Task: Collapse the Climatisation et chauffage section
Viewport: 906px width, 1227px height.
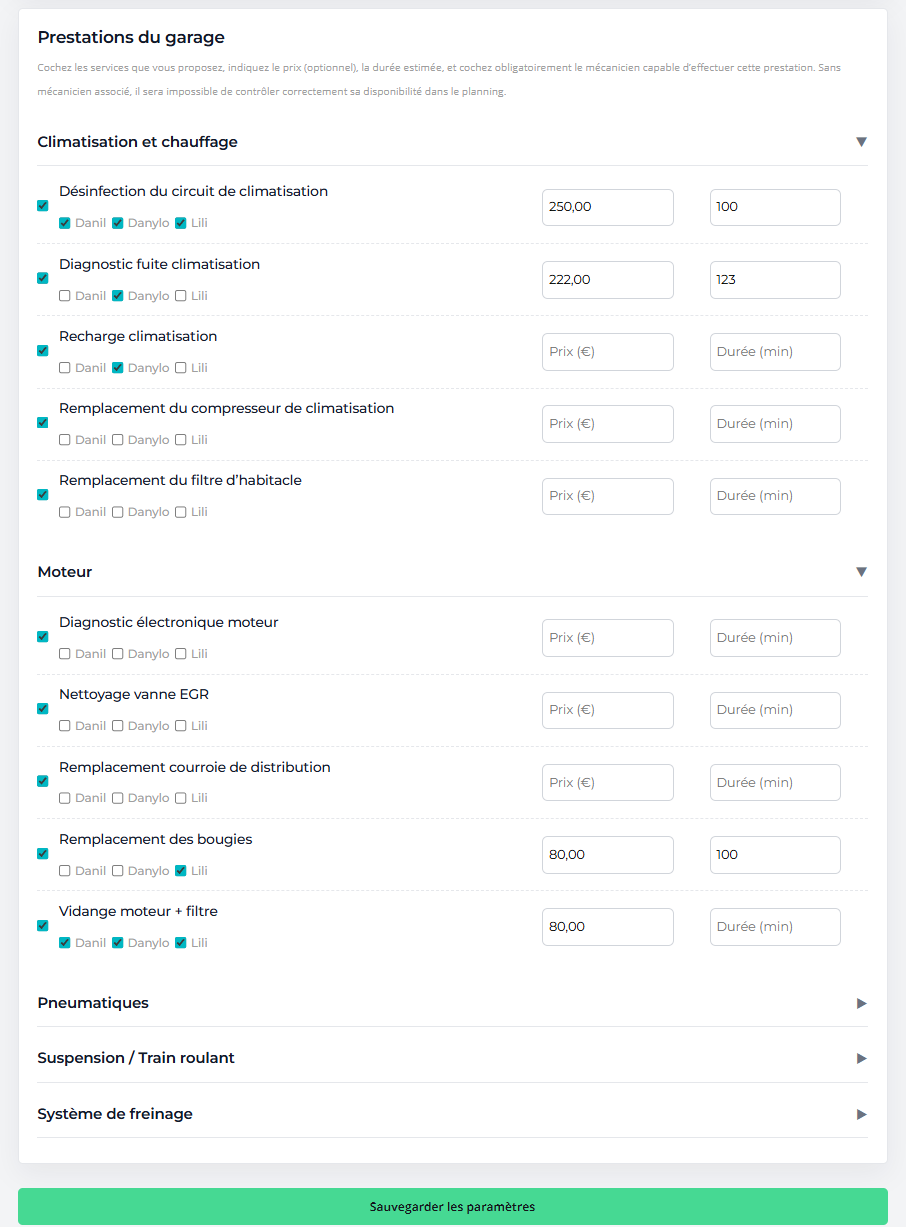Action: point(861,142)
